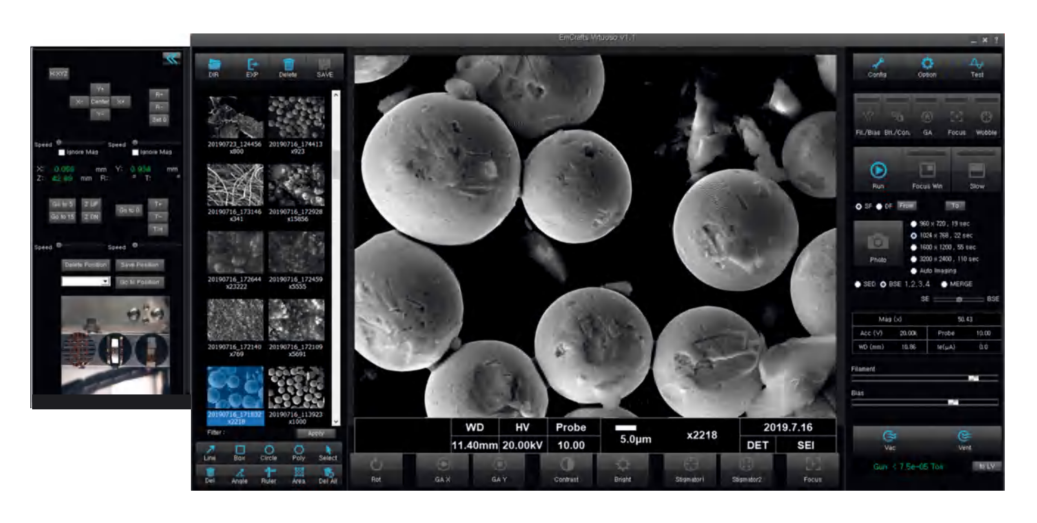The width and height of the screenshot is (1037, 523).
Task: Collapse the stage panel with double-arrow icon
Action: tap(172, 59)
